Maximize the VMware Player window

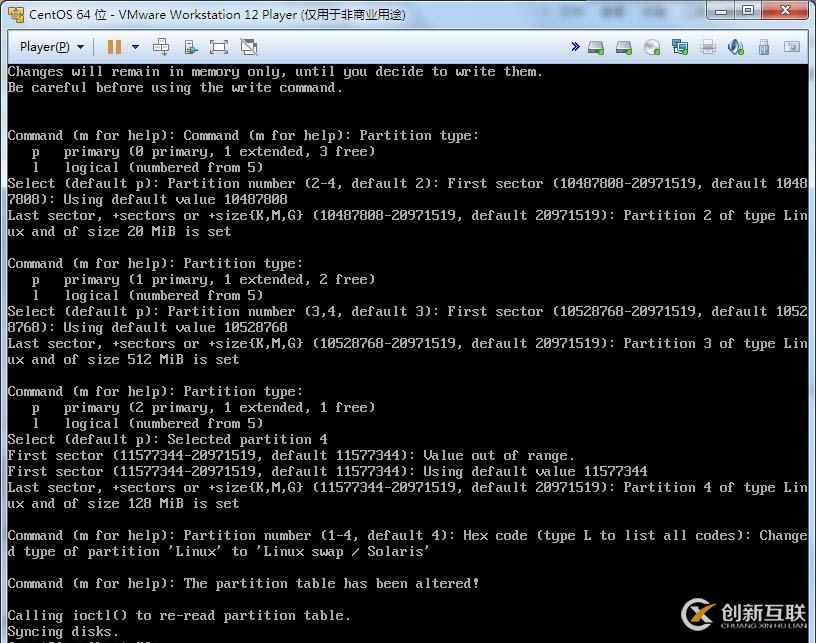click(748, 11)
